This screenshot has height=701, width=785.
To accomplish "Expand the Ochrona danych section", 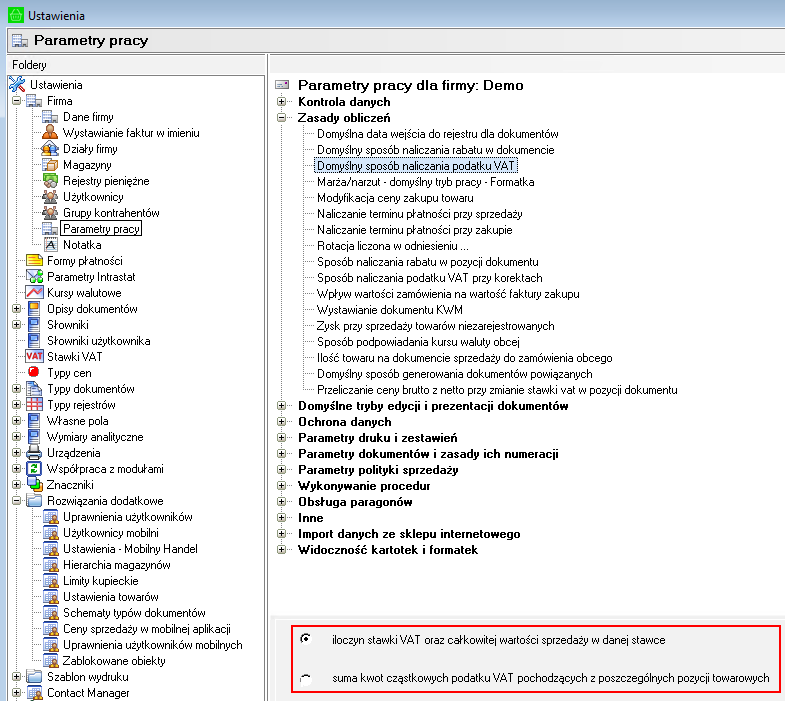I will 282,422.
